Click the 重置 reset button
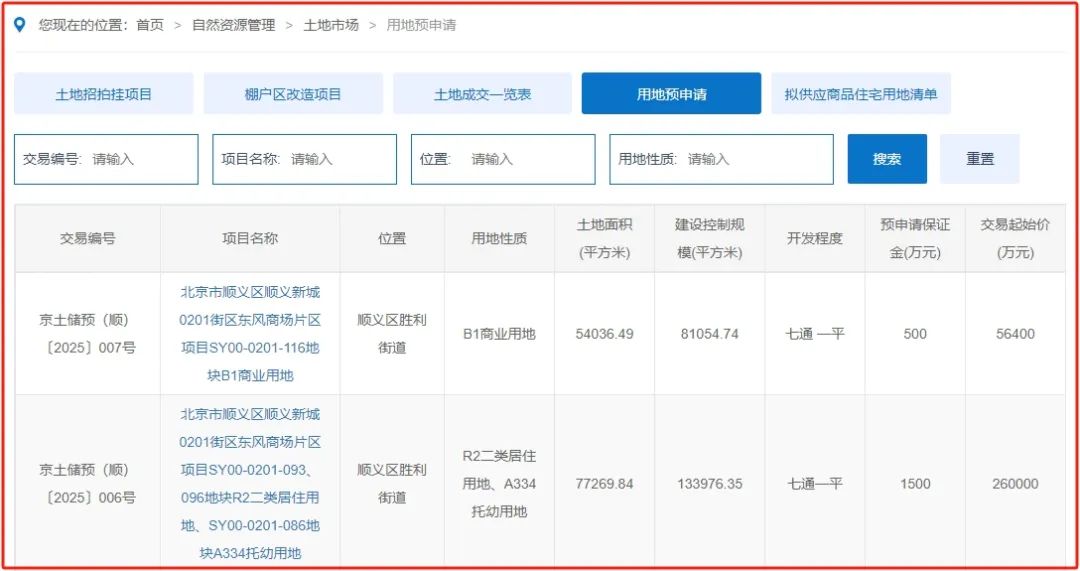Viewport: 1080px width, 571px height. 980,159
